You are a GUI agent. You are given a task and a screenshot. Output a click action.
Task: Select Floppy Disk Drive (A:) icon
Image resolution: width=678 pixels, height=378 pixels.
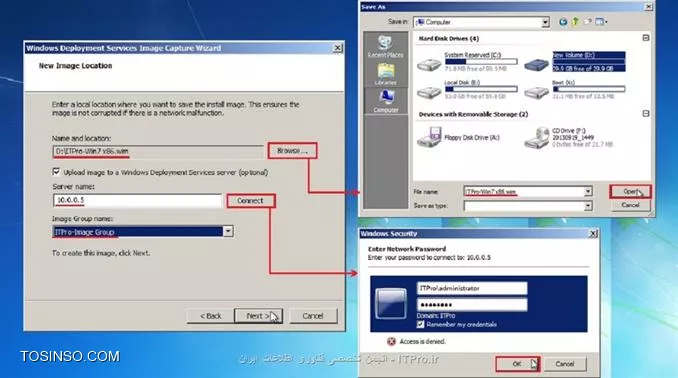click(x=429, y=138)
